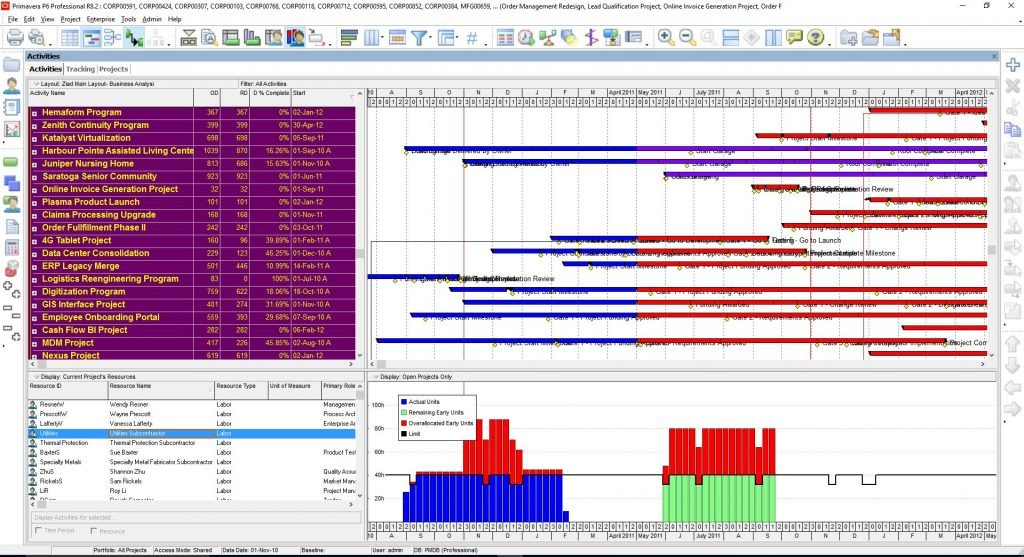Switch to the Projects tab
The image size is (1024, 557).
point(114,69)
